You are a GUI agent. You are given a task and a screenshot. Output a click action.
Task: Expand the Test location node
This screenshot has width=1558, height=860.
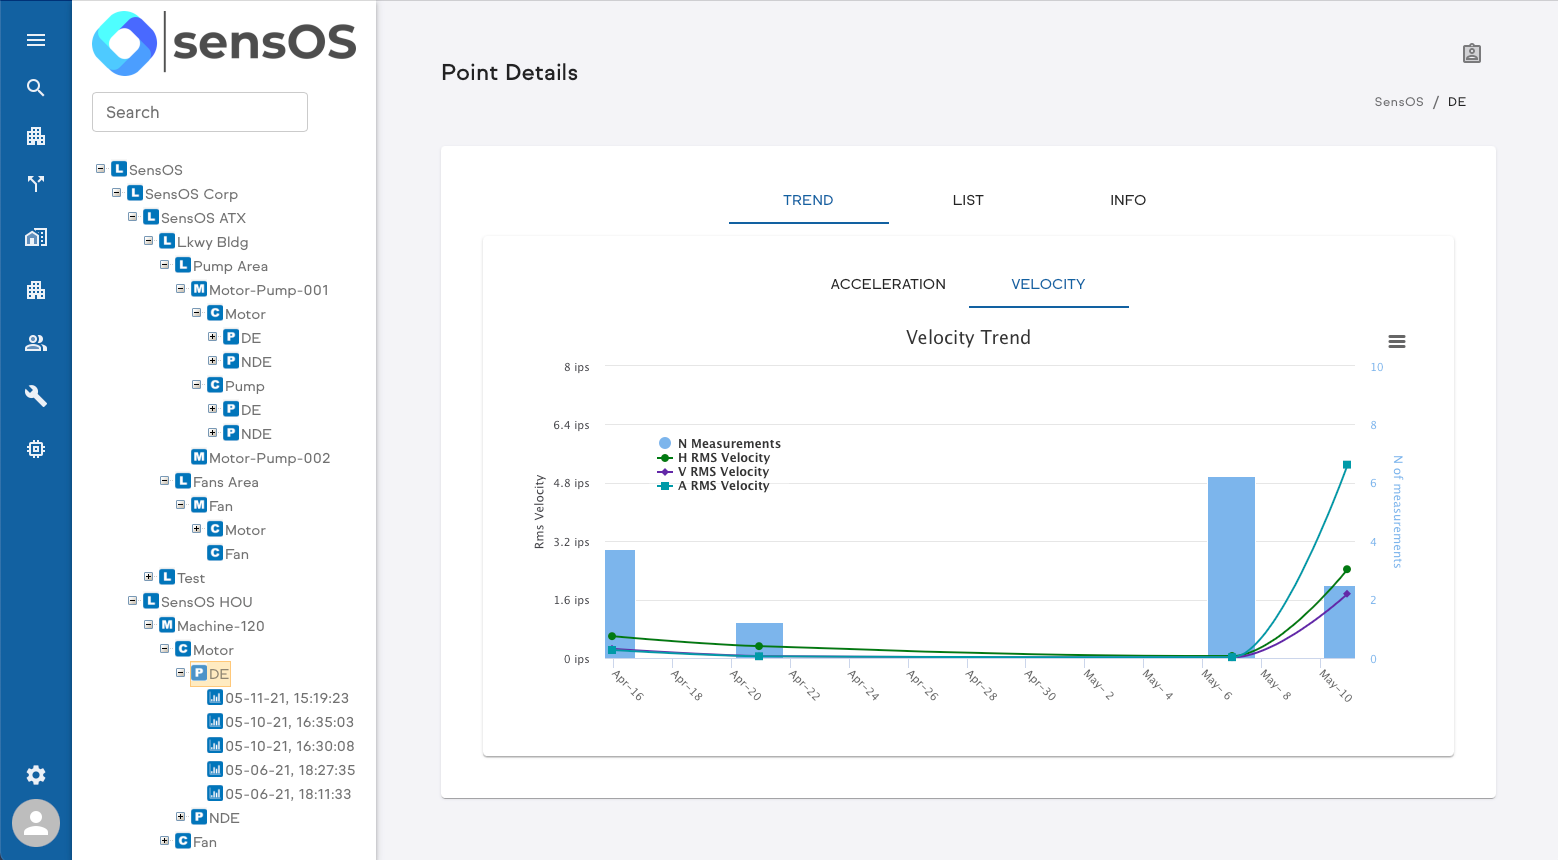point(148,577)
